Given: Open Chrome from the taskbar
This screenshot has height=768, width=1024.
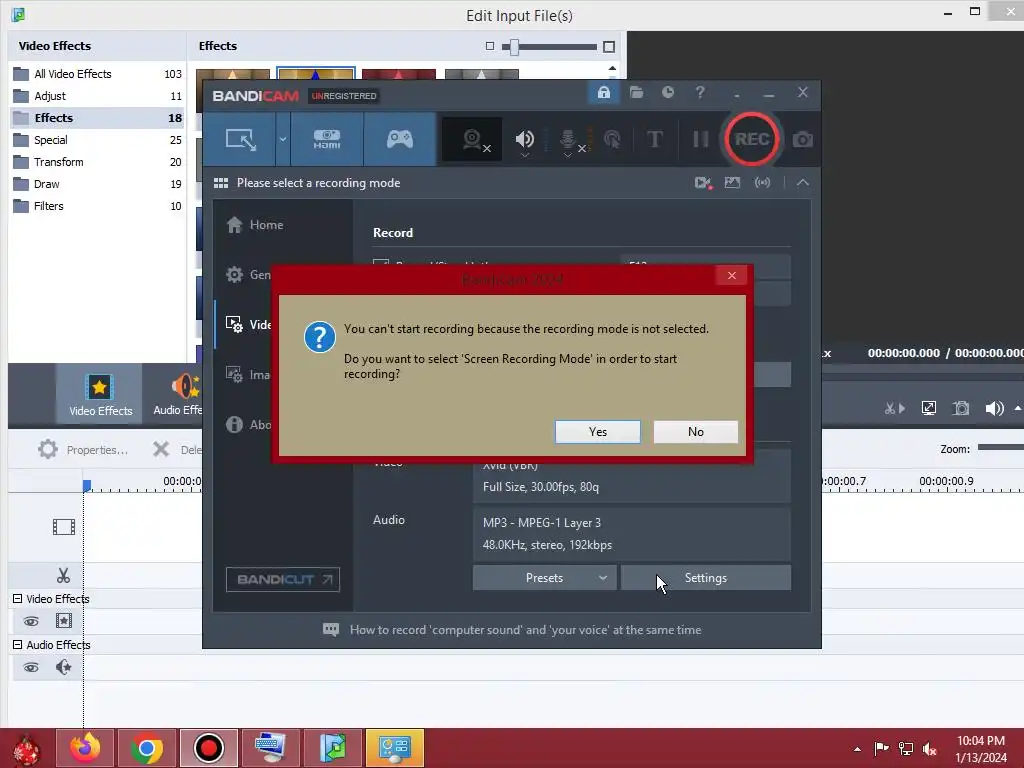Looking at the screenshot, I should coord(146,748).
